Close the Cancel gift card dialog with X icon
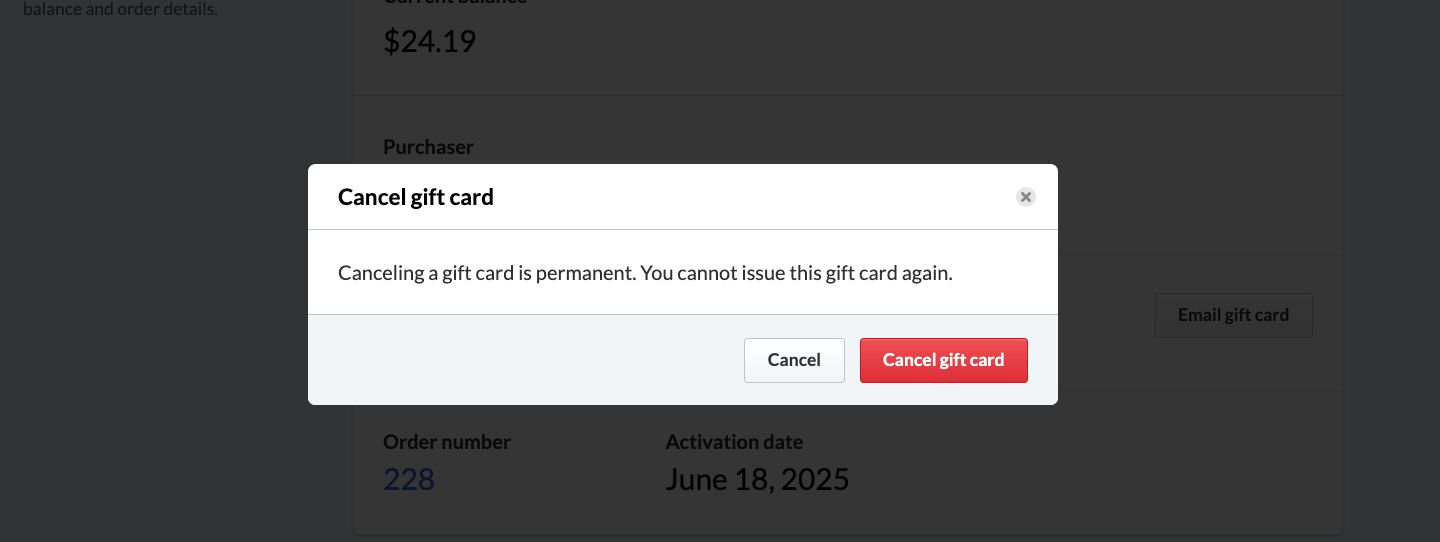This screenshot has width=1440, height=542. (x=1025, y=197)
